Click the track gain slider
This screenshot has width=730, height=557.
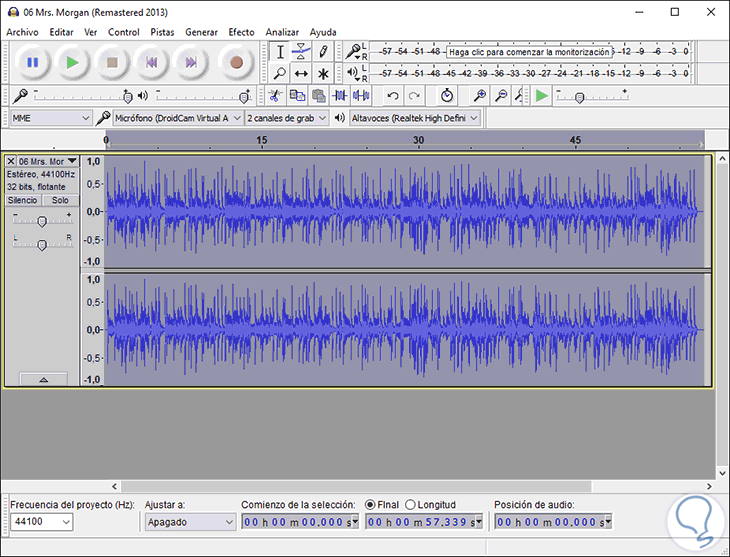point(41,221)
